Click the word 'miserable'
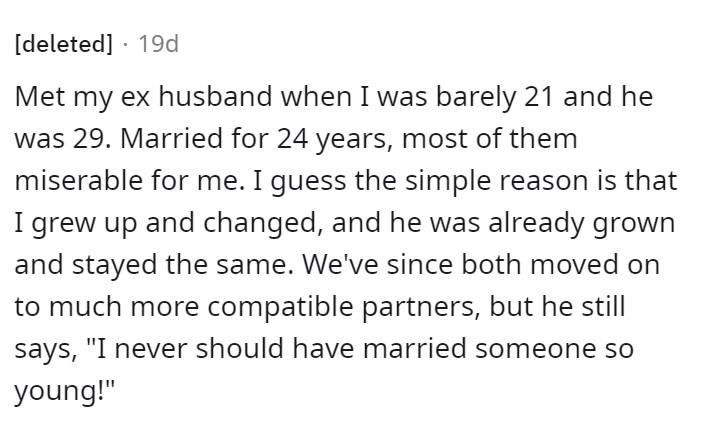706x423 pixels. [x=79, y=180]
